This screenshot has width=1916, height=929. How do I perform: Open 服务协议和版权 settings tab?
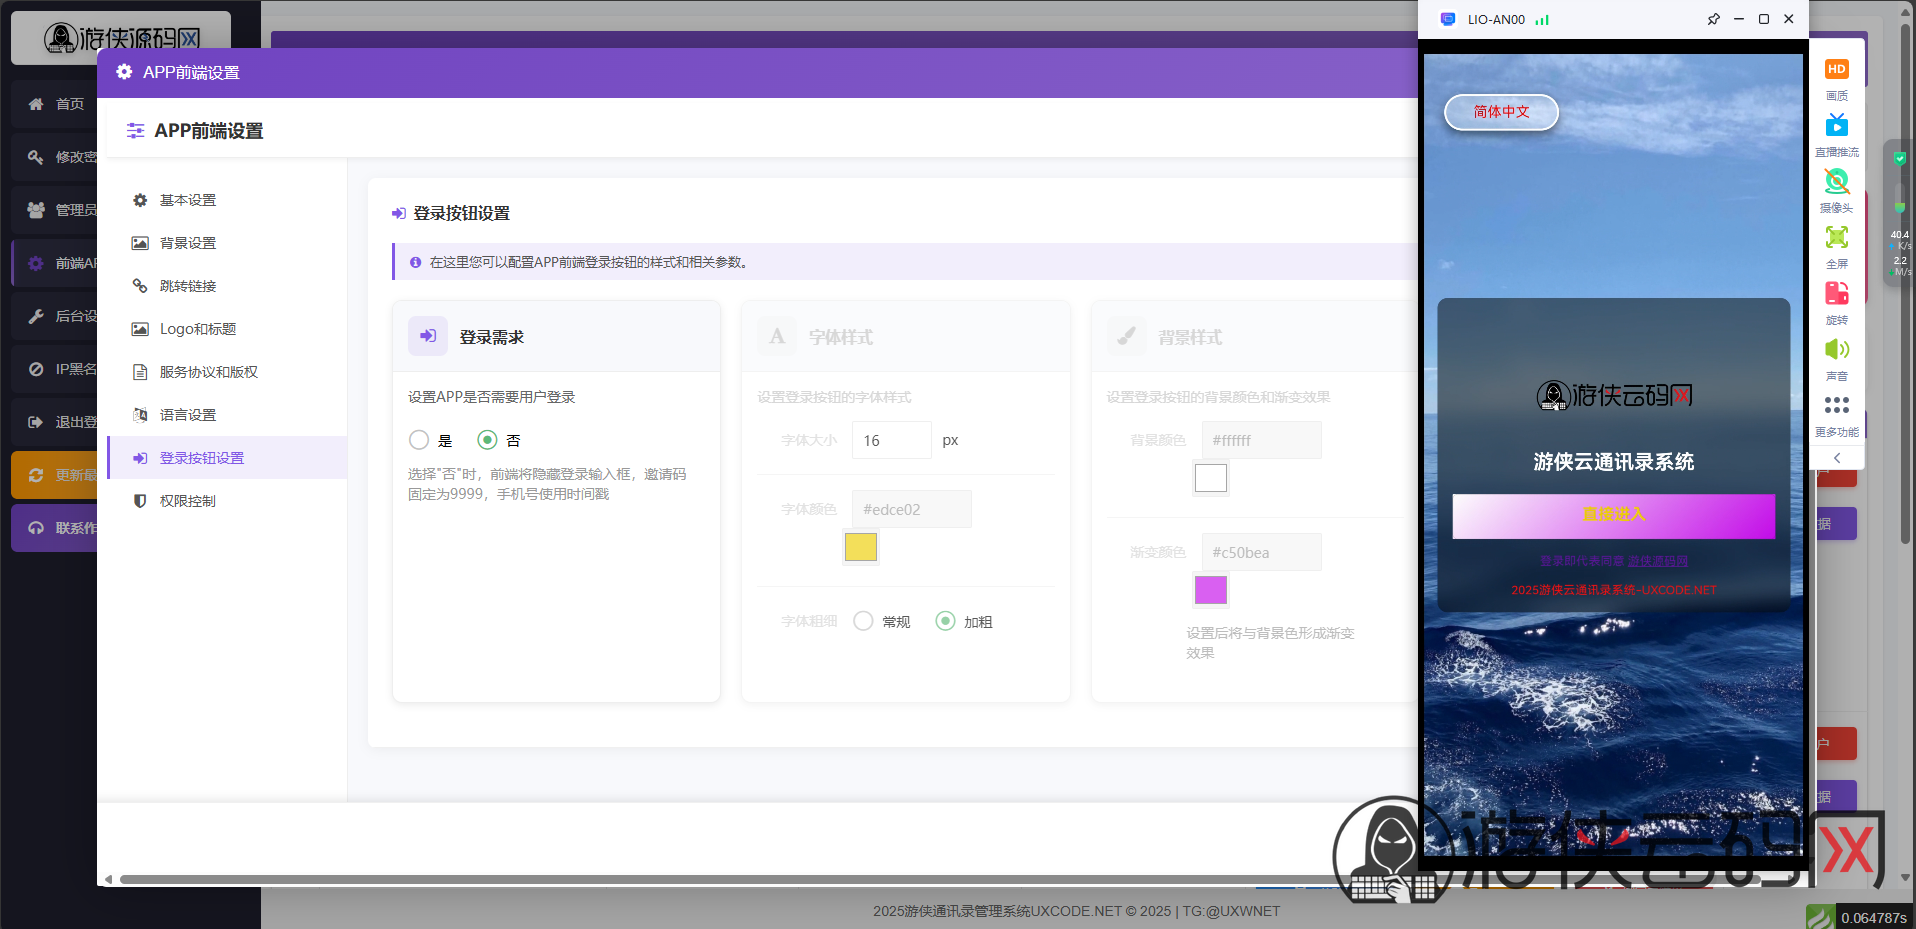coord(227,372)
